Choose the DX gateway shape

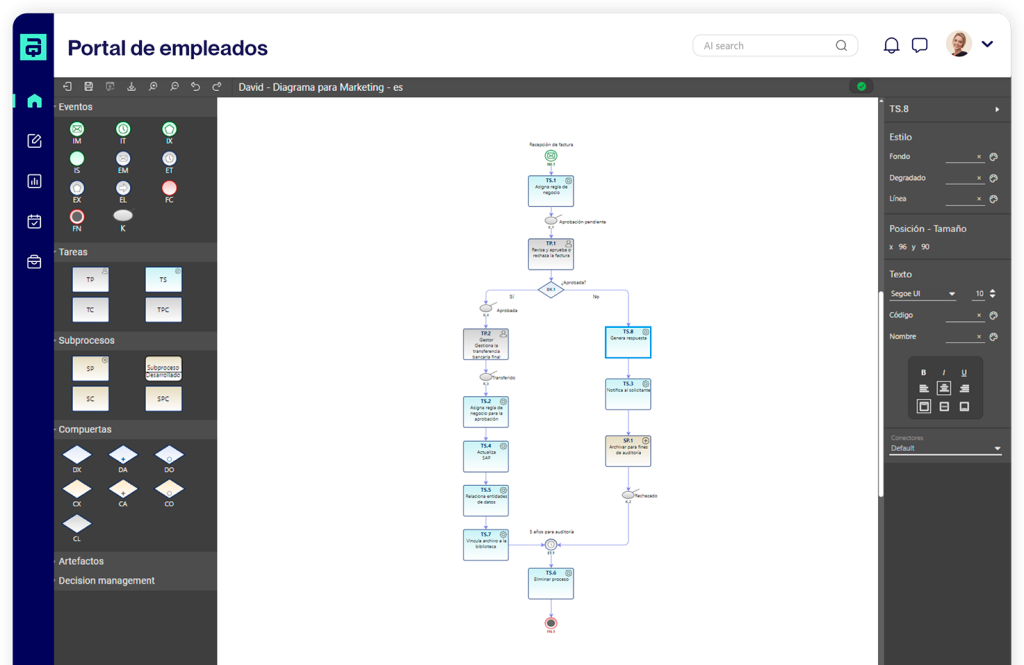click(x=77, y=456)
